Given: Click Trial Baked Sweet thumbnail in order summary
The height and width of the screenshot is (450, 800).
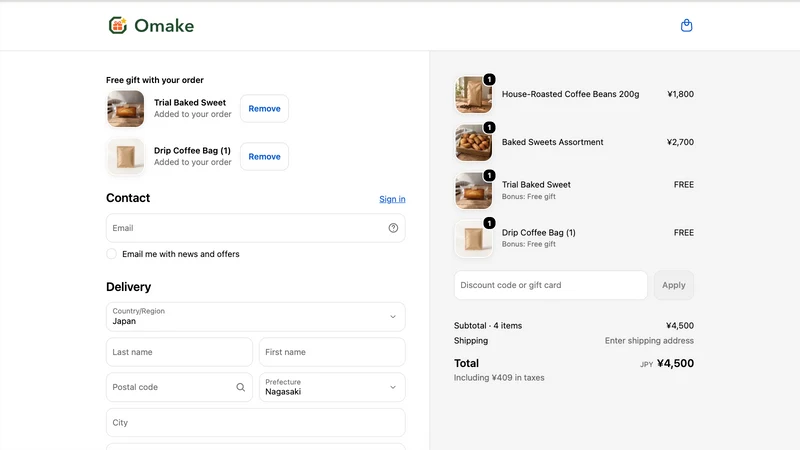Looking at the screenshot, I should point(473,190).
